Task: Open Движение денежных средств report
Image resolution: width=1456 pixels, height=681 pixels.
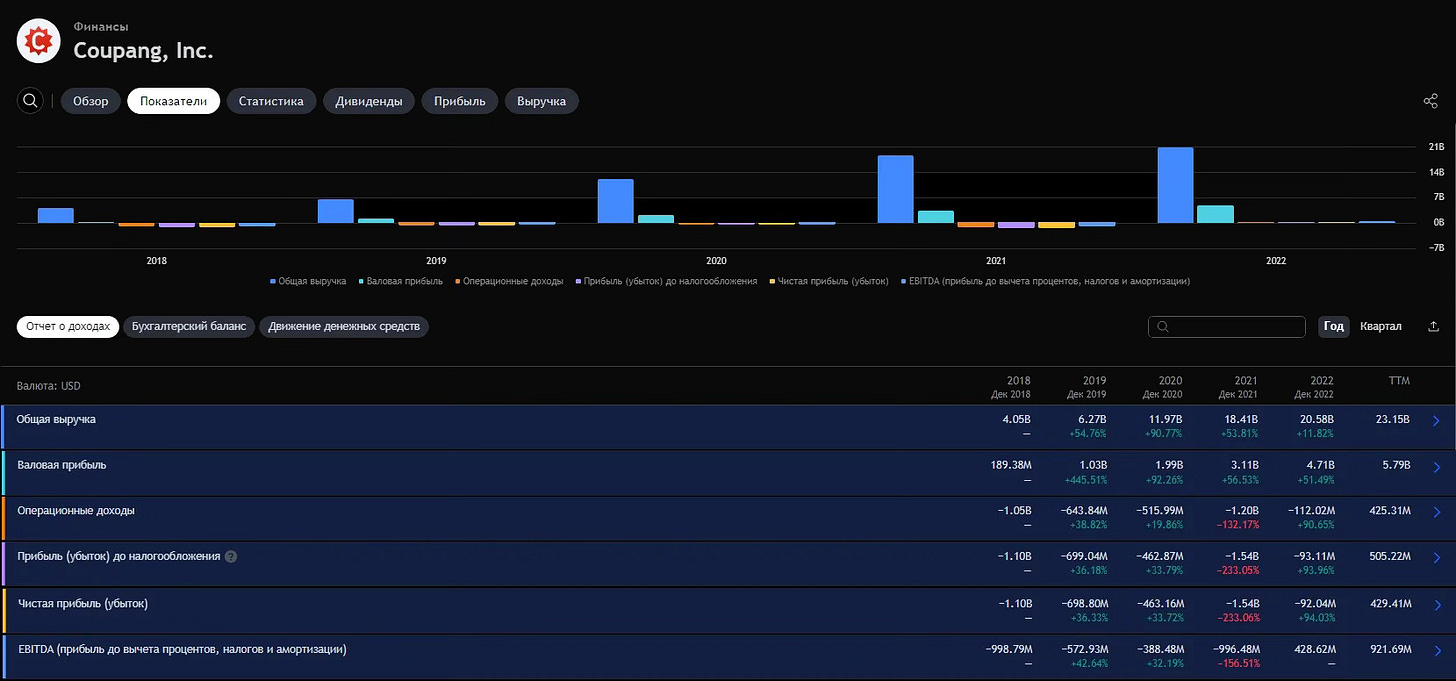Action: 344,327
